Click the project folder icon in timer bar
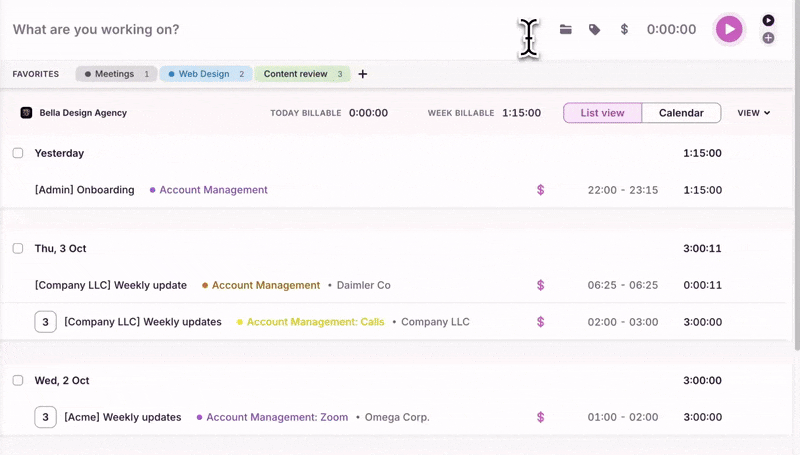 (566, 30)
